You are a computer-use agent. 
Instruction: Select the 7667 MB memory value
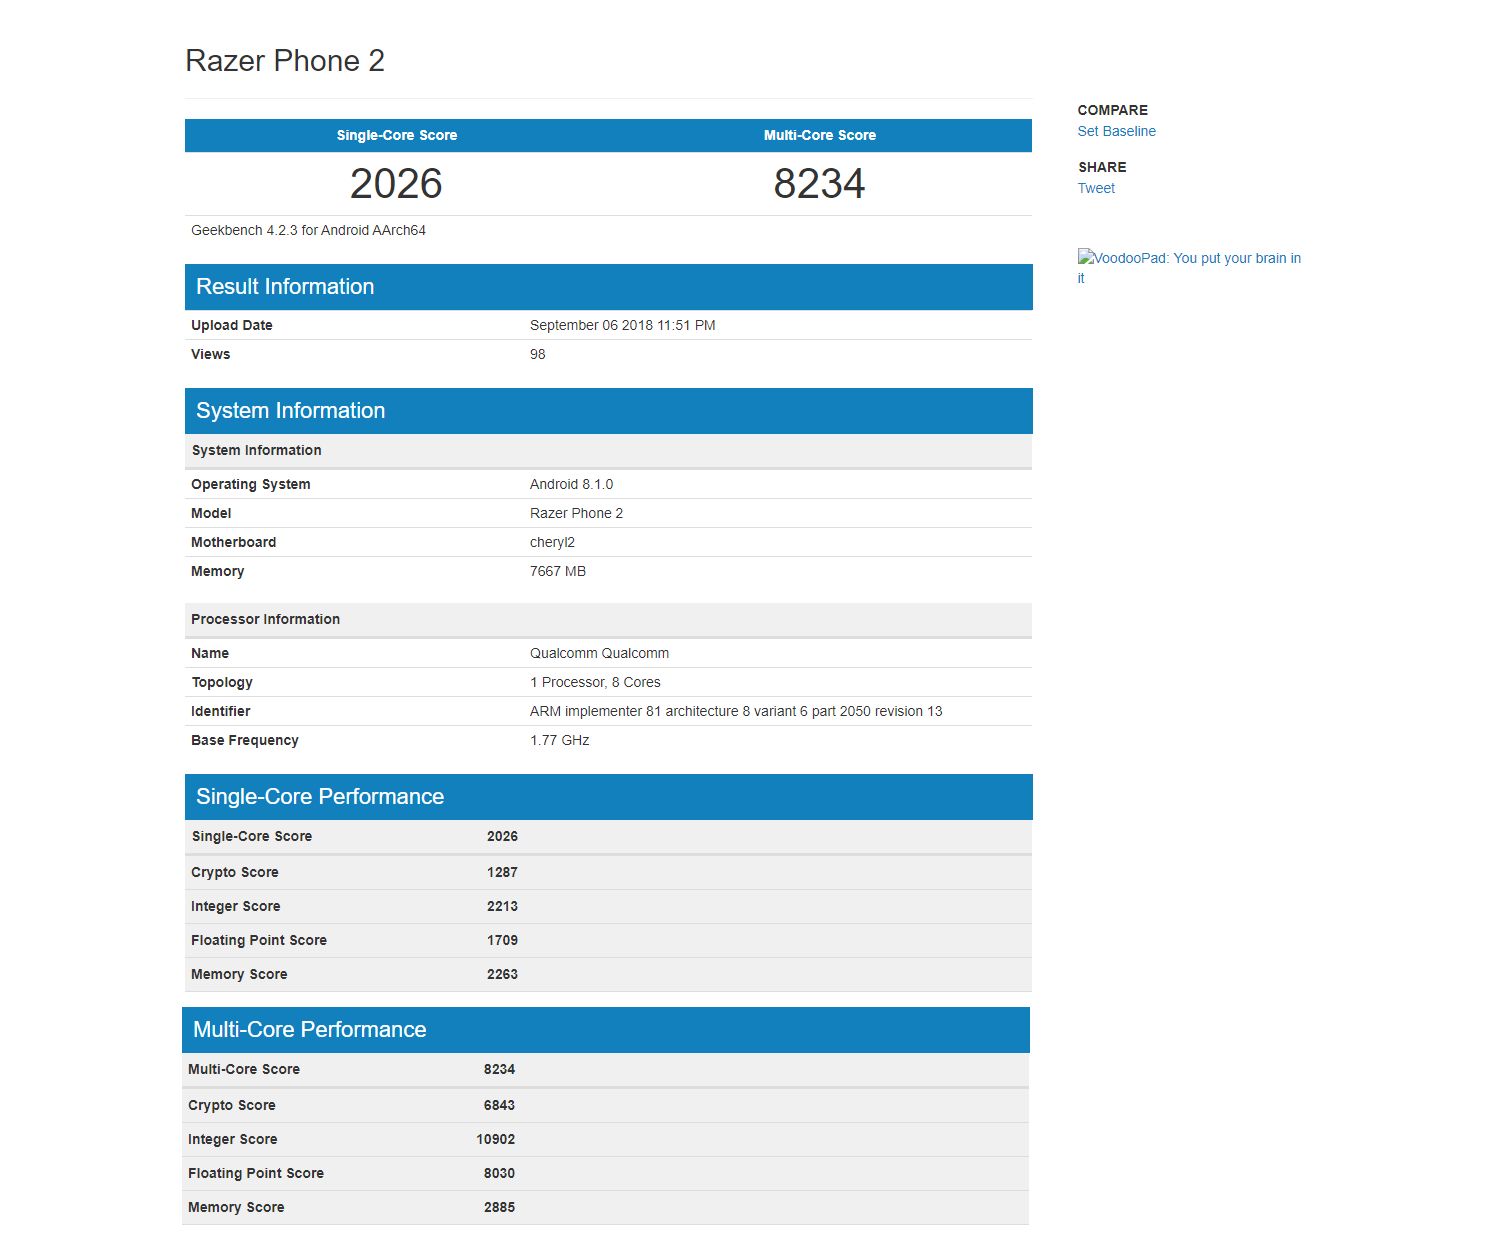(x=558, y=571)
